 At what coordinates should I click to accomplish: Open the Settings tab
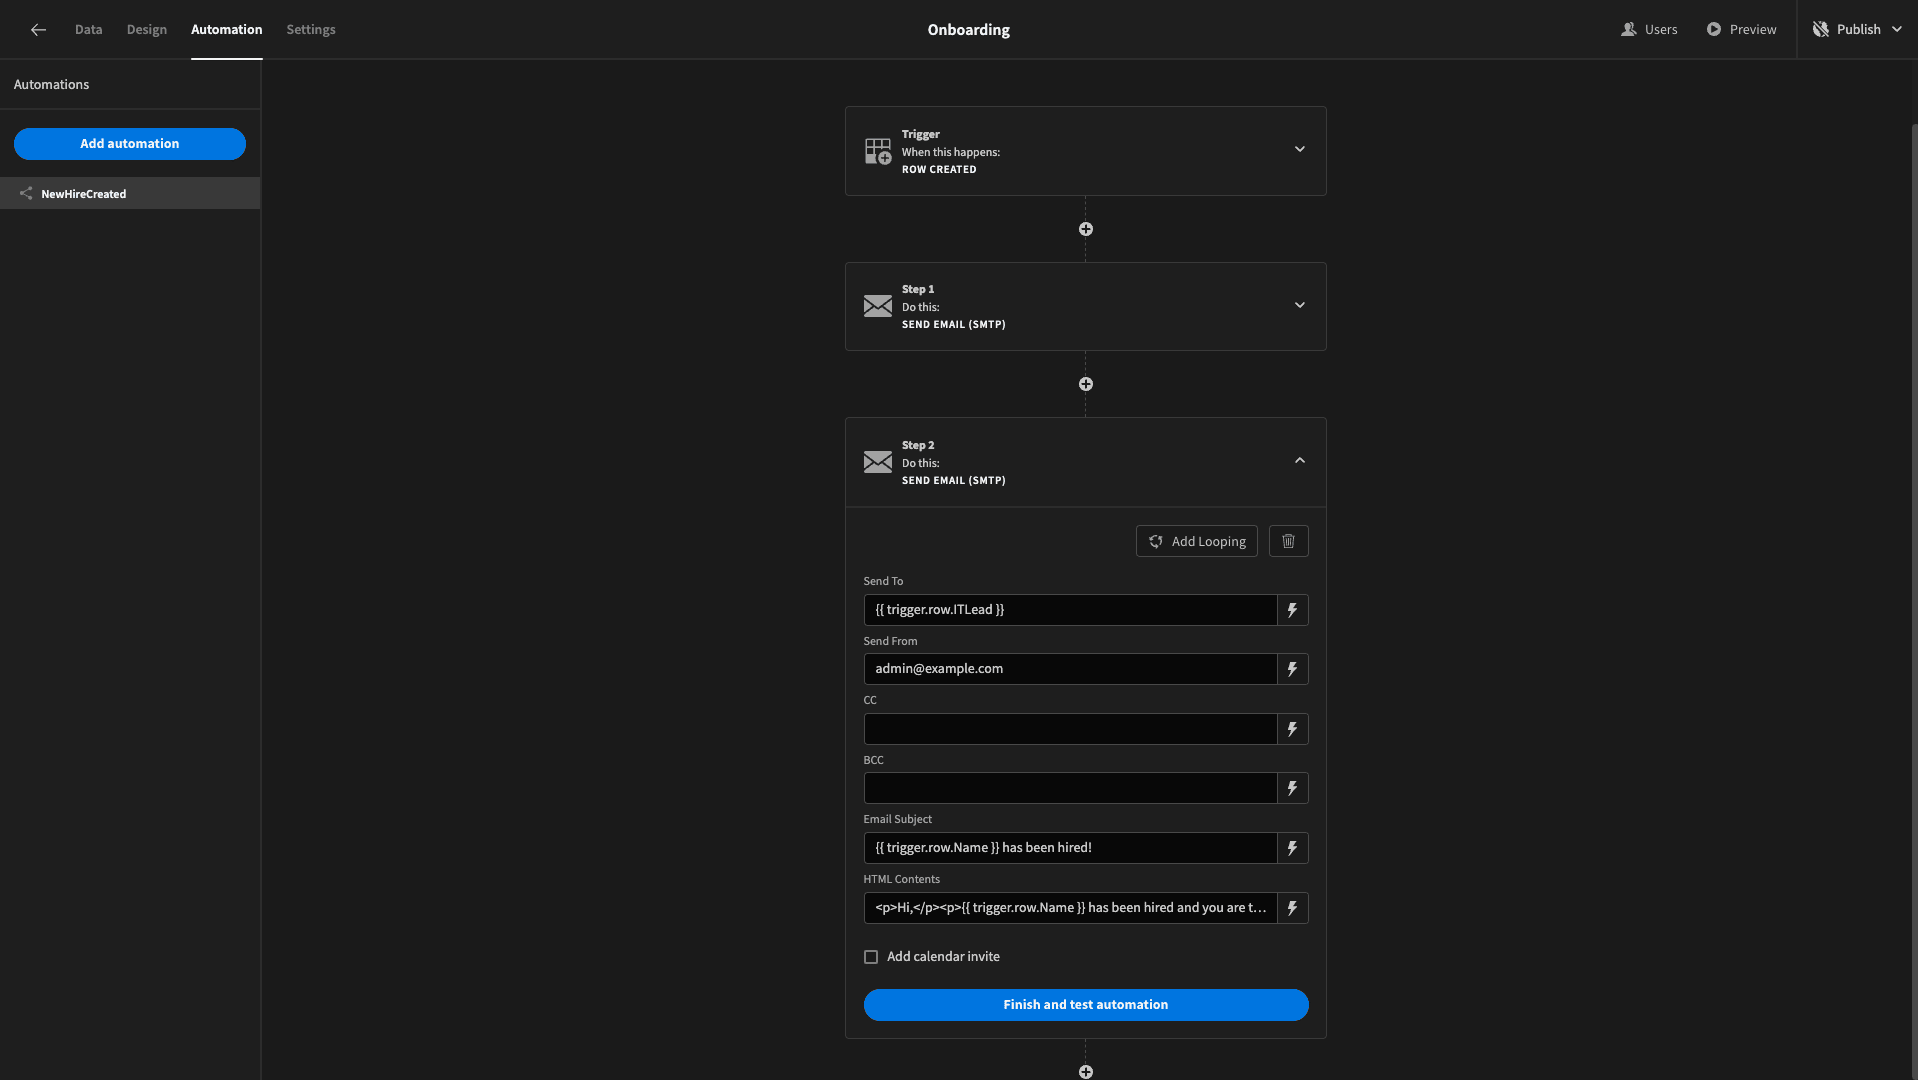tap(311, 29)
